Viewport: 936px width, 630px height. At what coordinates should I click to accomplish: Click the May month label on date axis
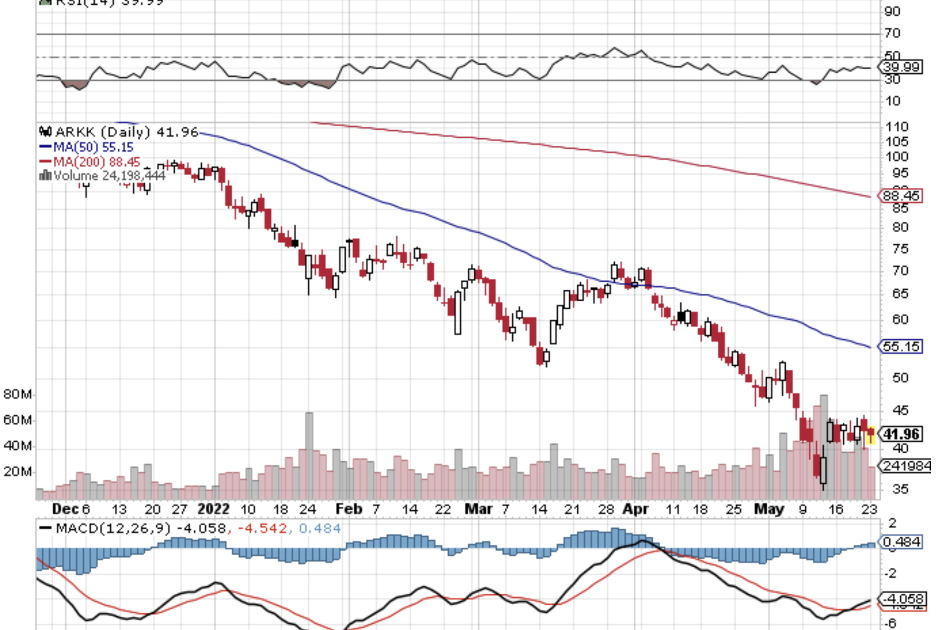point(769,508)
